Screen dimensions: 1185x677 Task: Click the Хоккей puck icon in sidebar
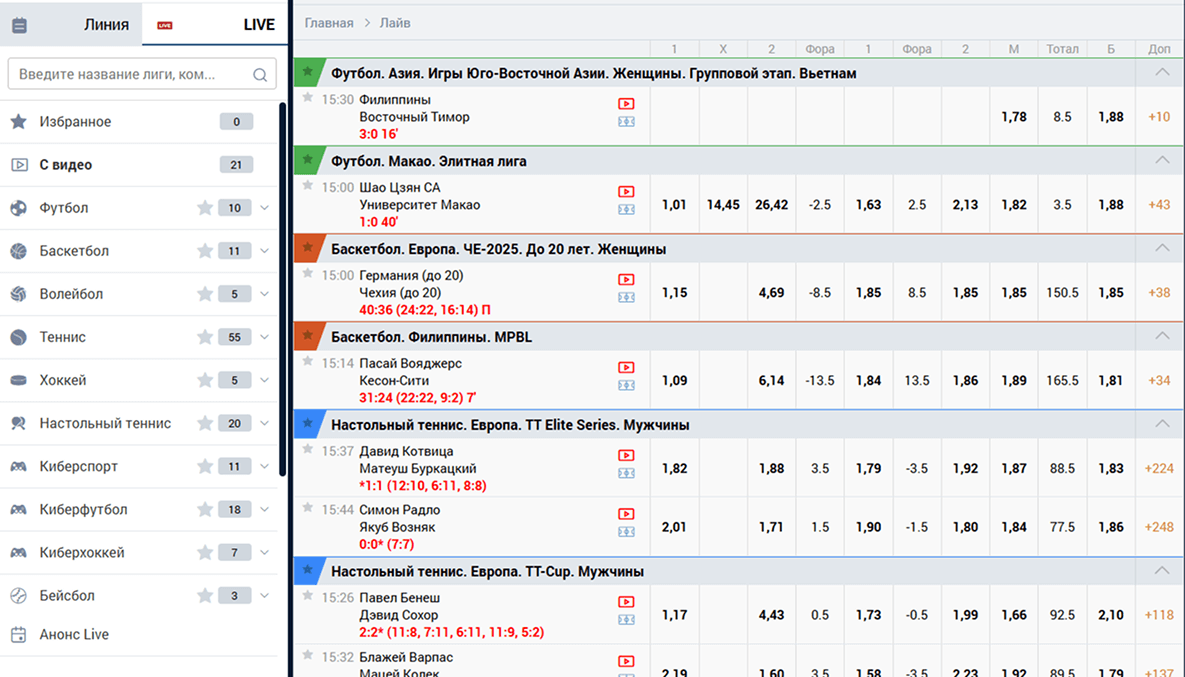(18, 380)
